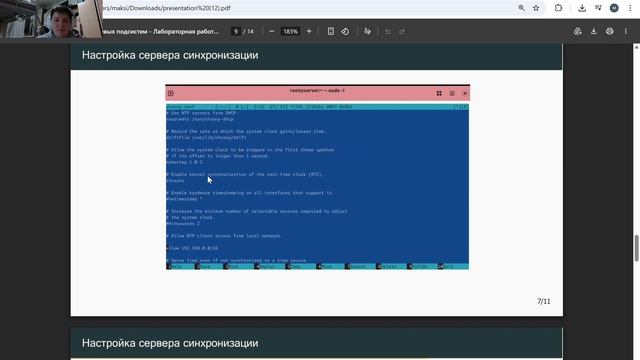Click the next slide's 'Настройка сервера синхронизации' heading
The image size is (640, 360).
pyautogui.click(x=170, y=343)
